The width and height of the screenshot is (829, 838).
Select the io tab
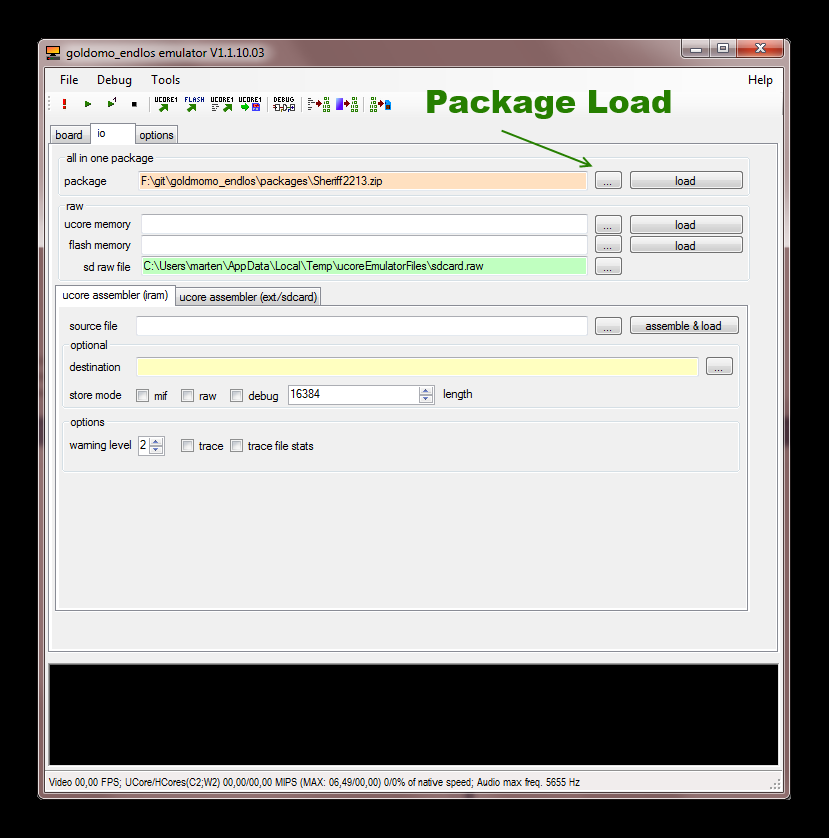[x=112, y=134]
